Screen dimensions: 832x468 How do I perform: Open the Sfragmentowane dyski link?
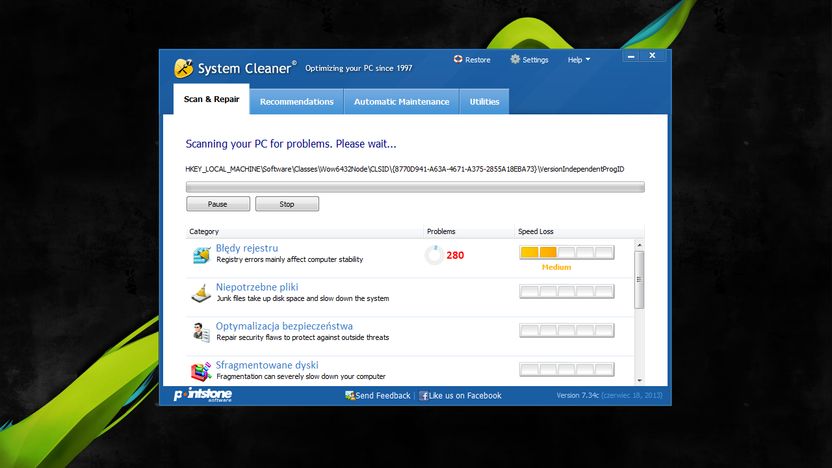tap(267, 365)
